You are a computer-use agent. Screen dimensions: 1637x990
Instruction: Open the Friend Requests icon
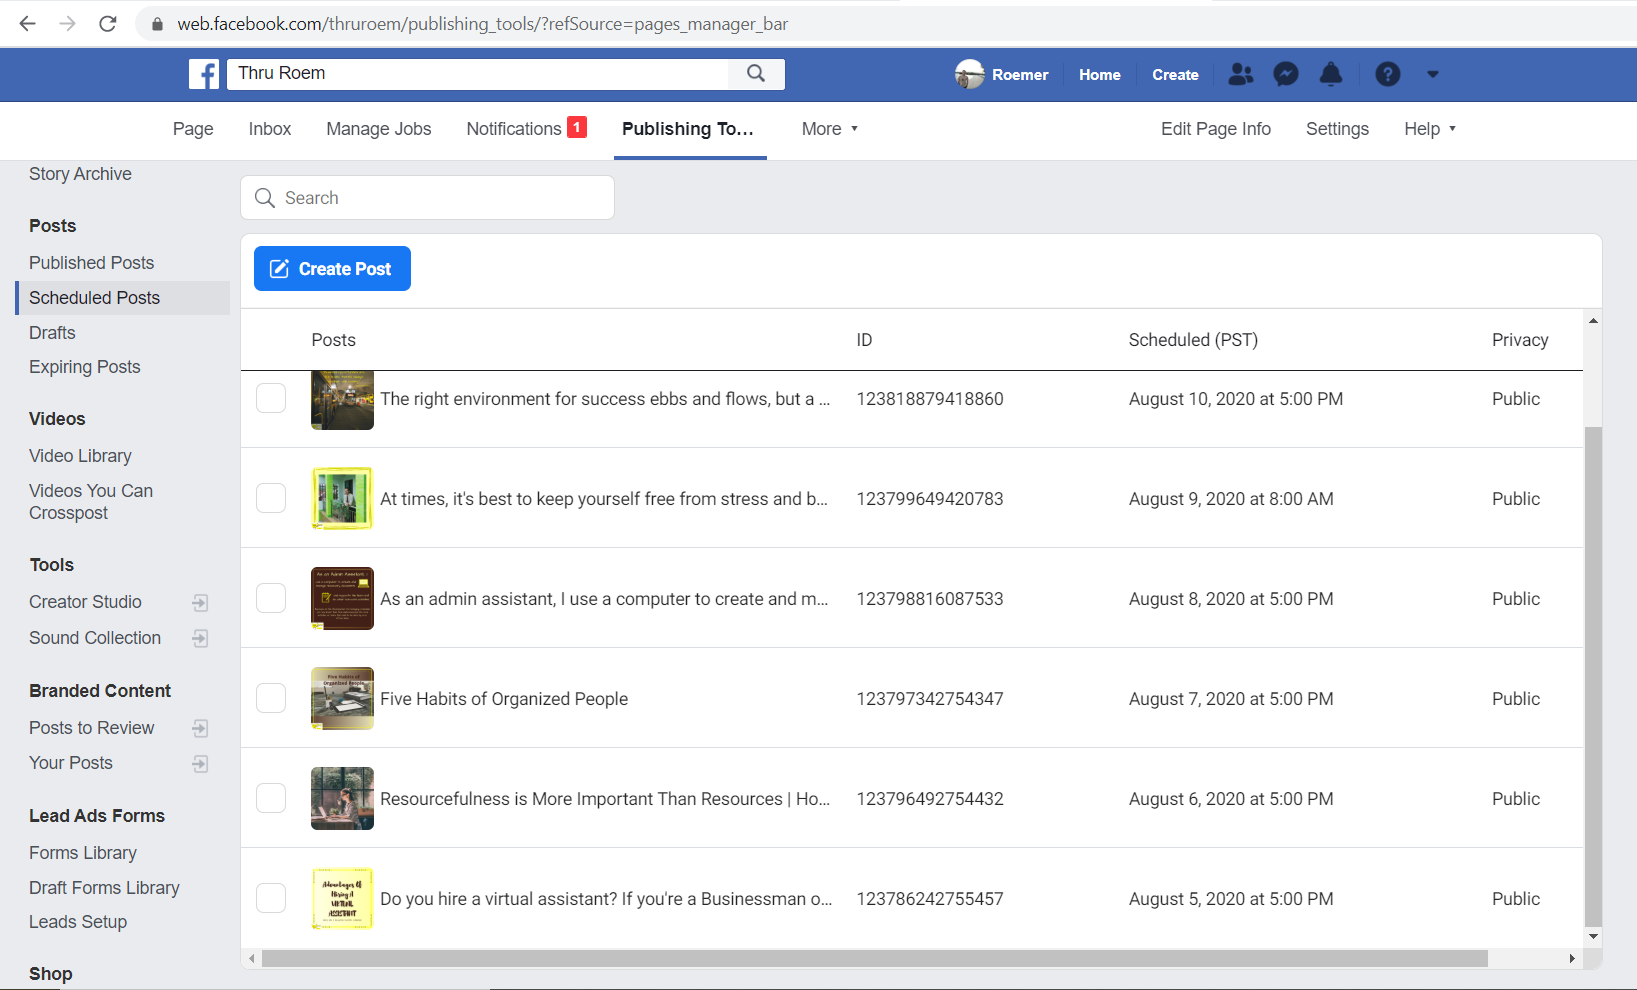click(1241, 74)
